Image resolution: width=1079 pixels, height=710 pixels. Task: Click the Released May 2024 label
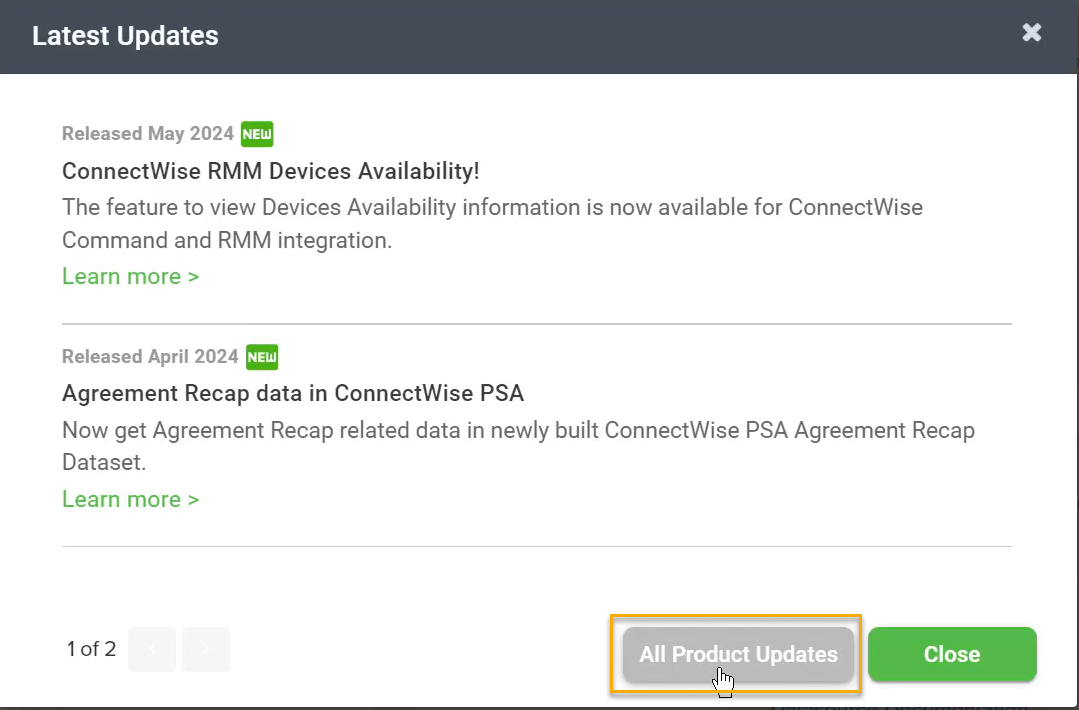tap(148, 133)
